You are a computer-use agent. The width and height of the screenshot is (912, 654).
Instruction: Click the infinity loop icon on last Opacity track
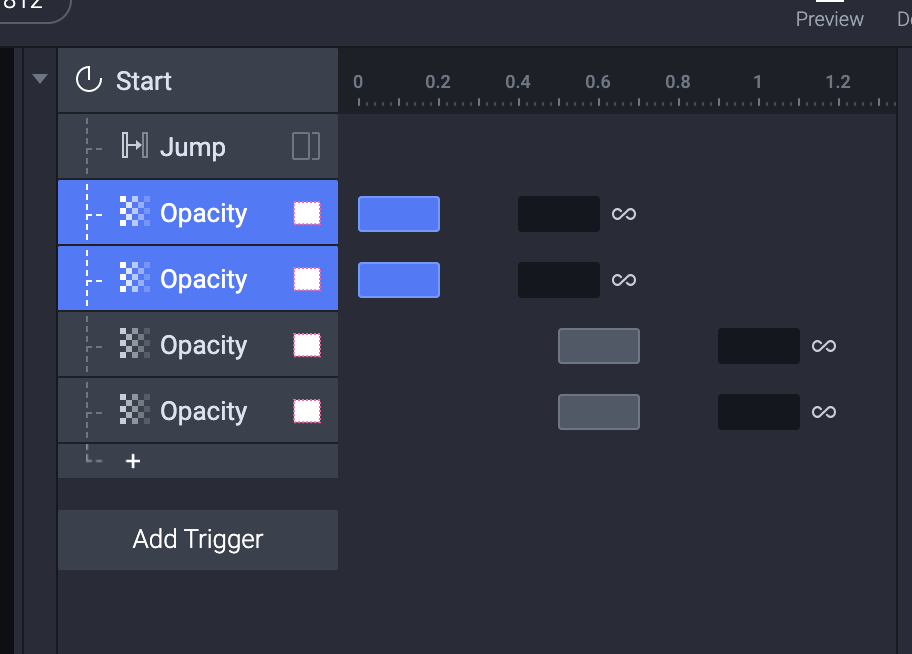pos(824,412)
